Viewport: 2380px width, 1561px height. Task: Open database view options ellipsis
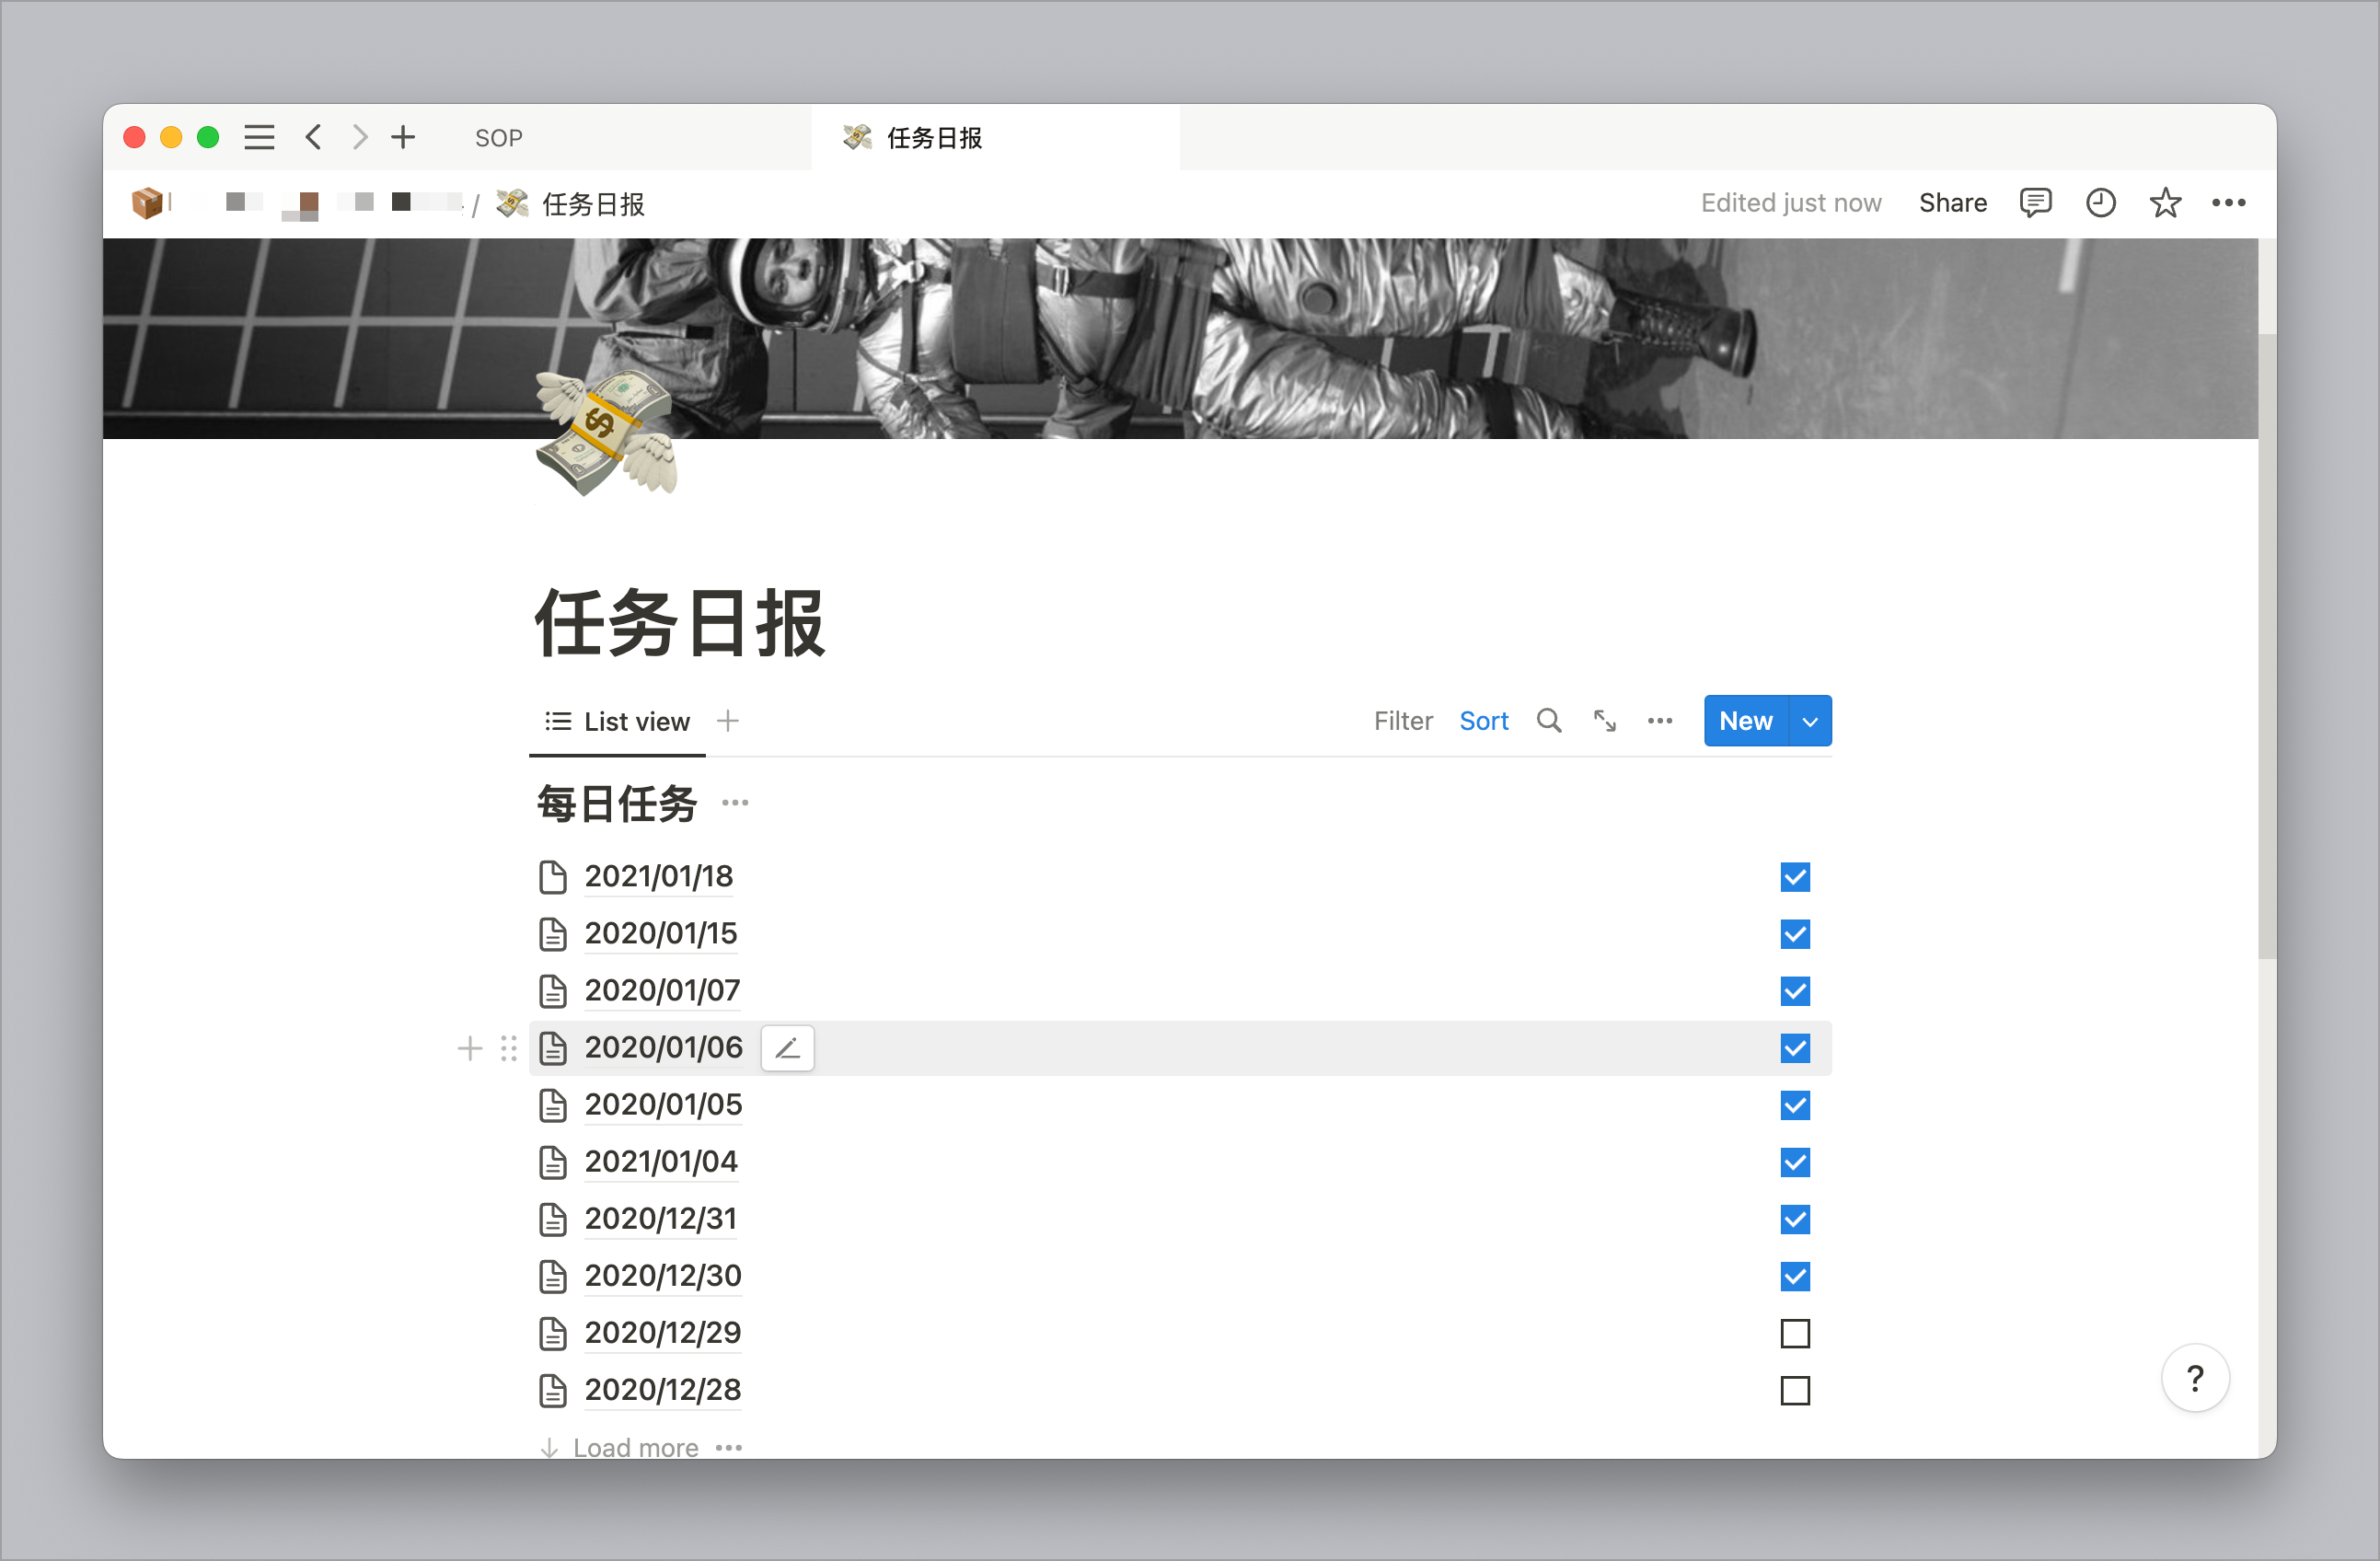coord(1660,721)
